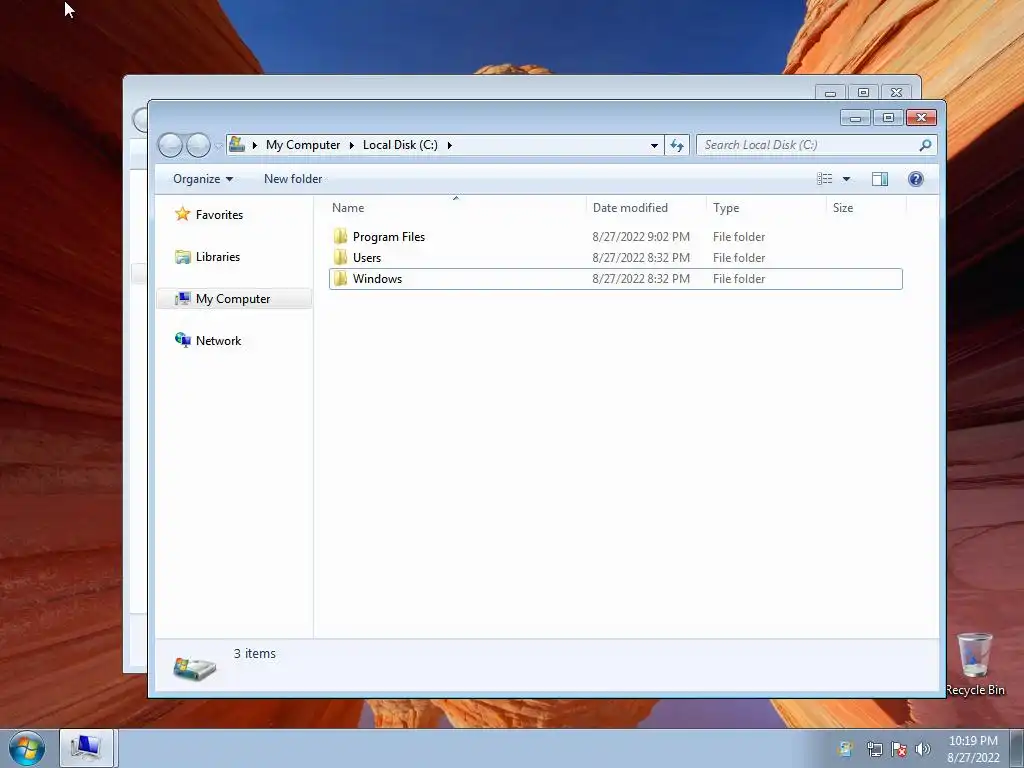Screen dimensions: 1024x768
Task: Click the Libraries icon in sidebar
Action: click(x=182, y=257)
